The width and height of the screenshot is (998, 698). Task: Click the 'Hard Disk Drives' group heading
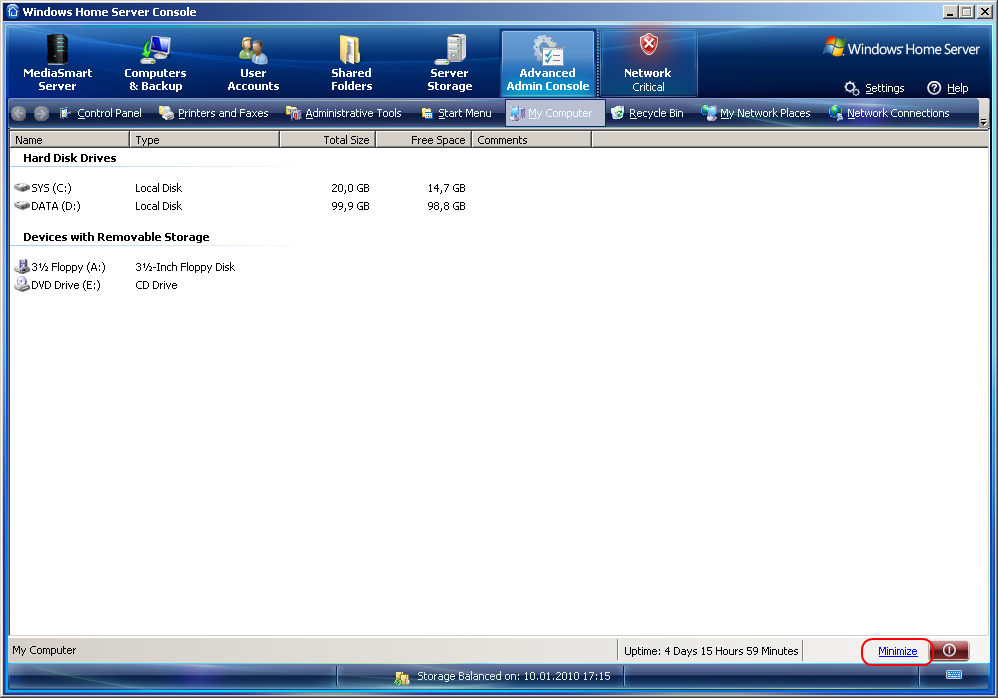(x=70, y=158)
